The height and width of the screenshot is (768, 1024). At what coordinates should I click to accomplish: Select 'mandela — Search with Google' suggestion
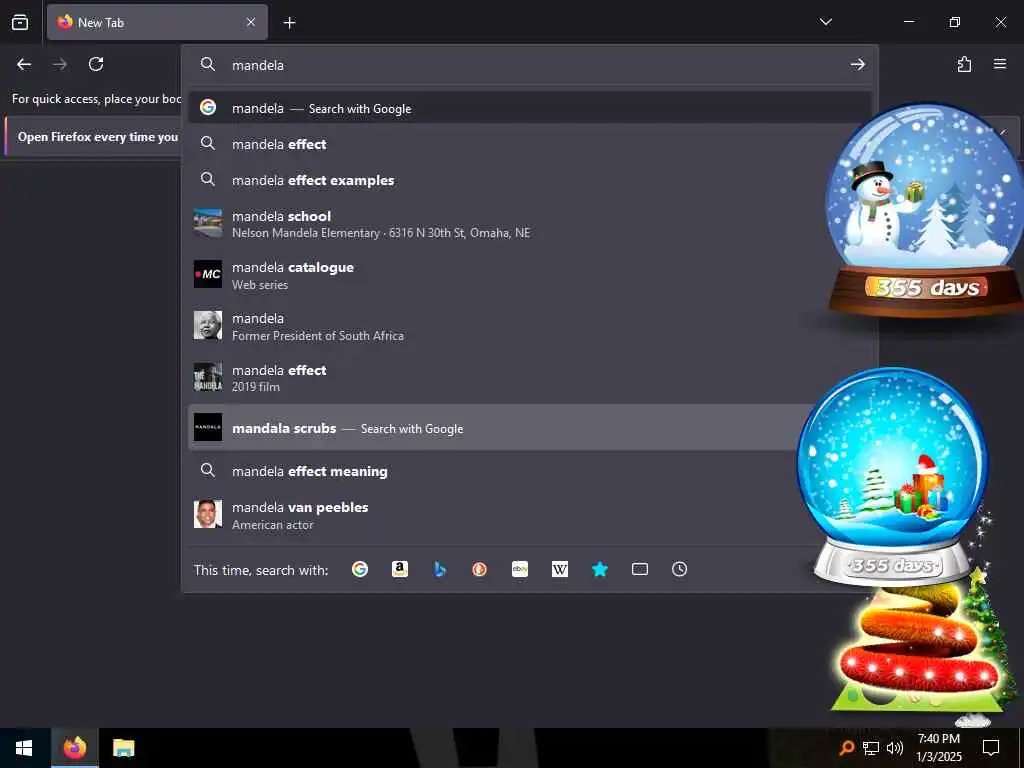pos(529,108)
